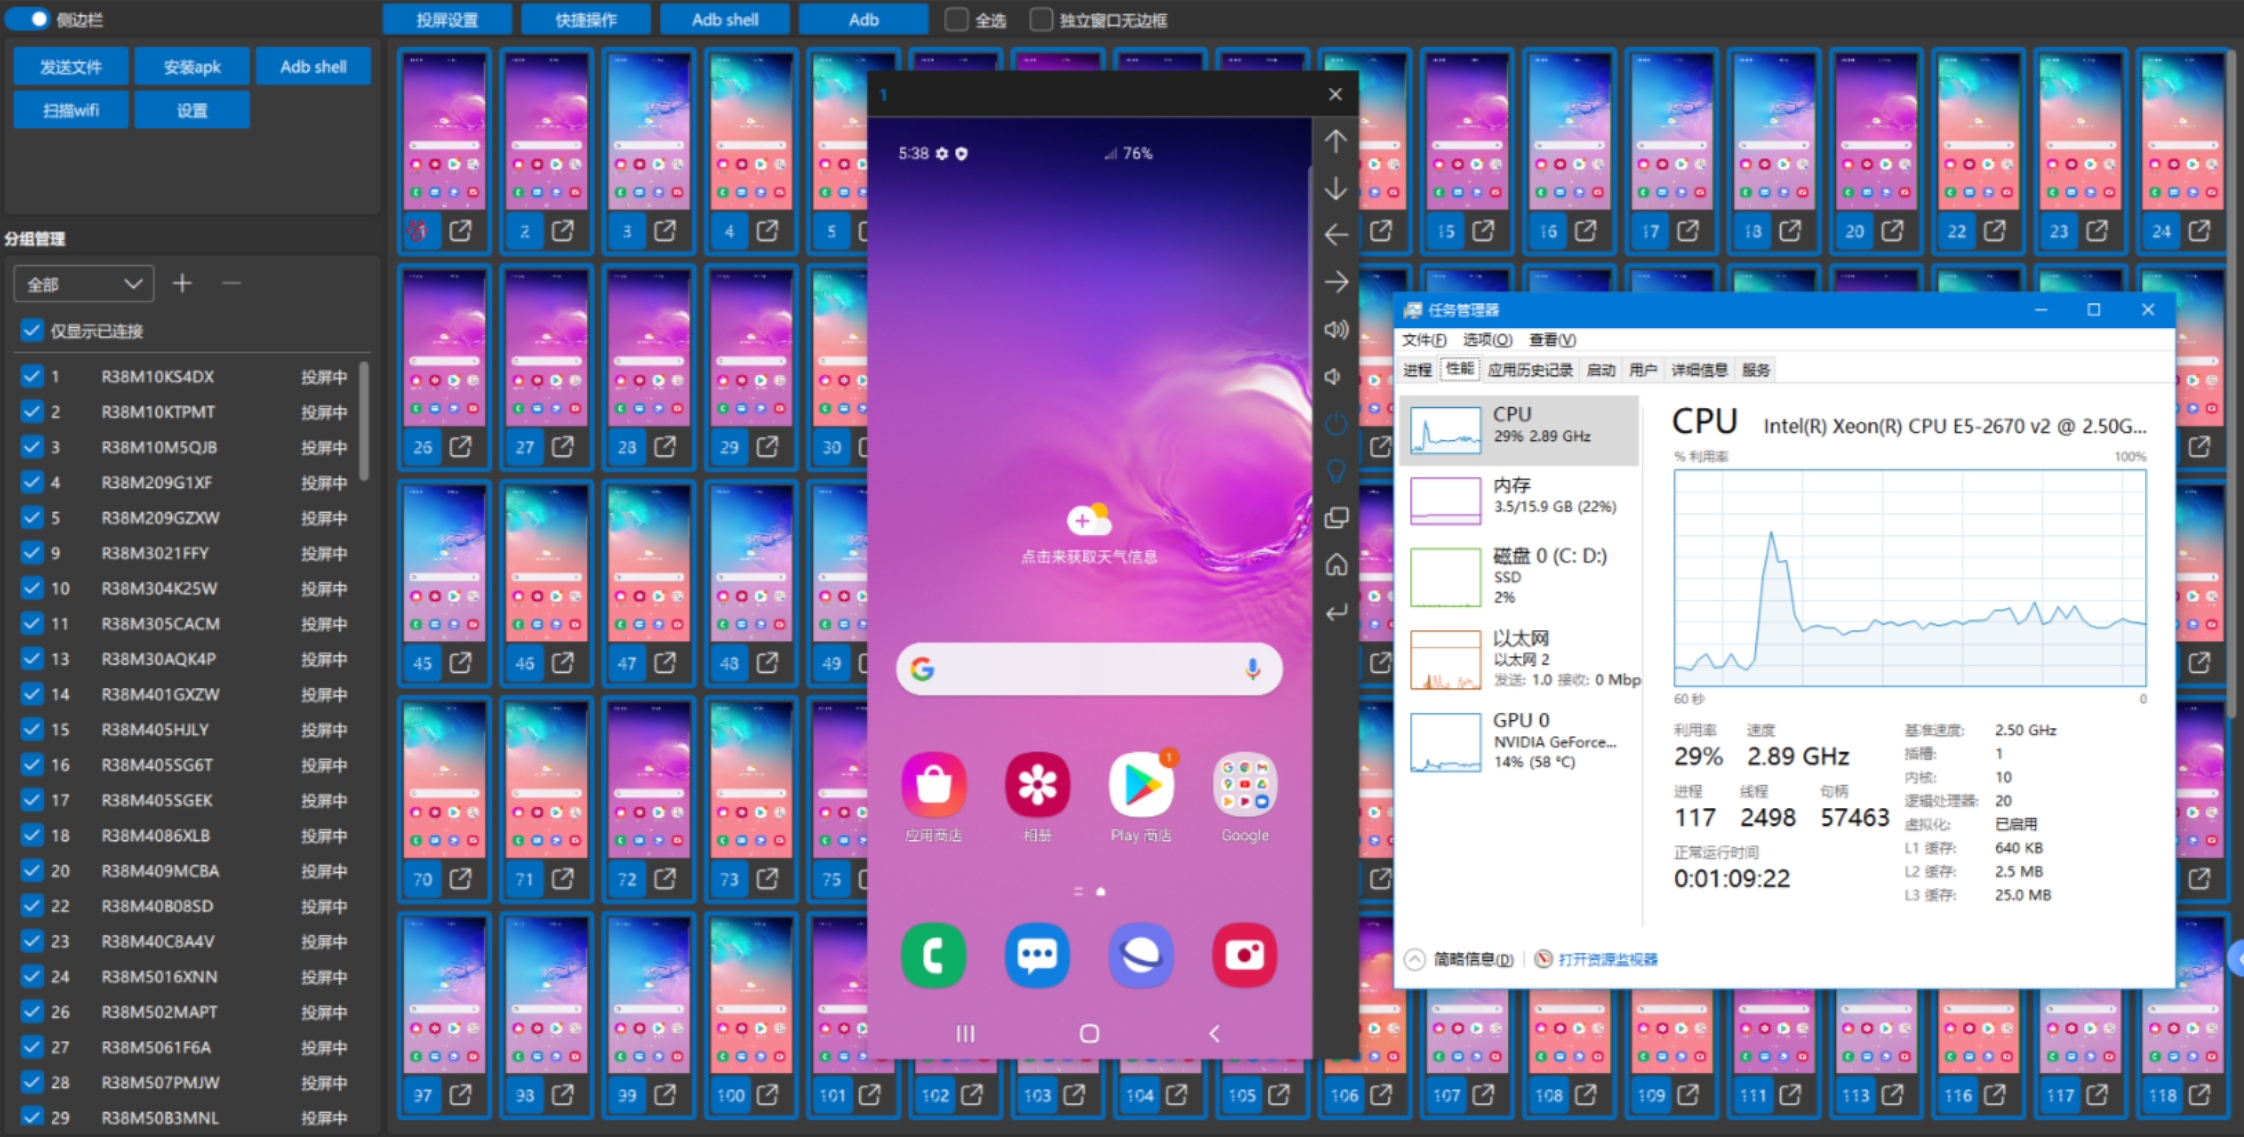Open the 打开资源监视器 link
The width and height of the screenshot is (2244, 1137).
tap(1607, 959)
